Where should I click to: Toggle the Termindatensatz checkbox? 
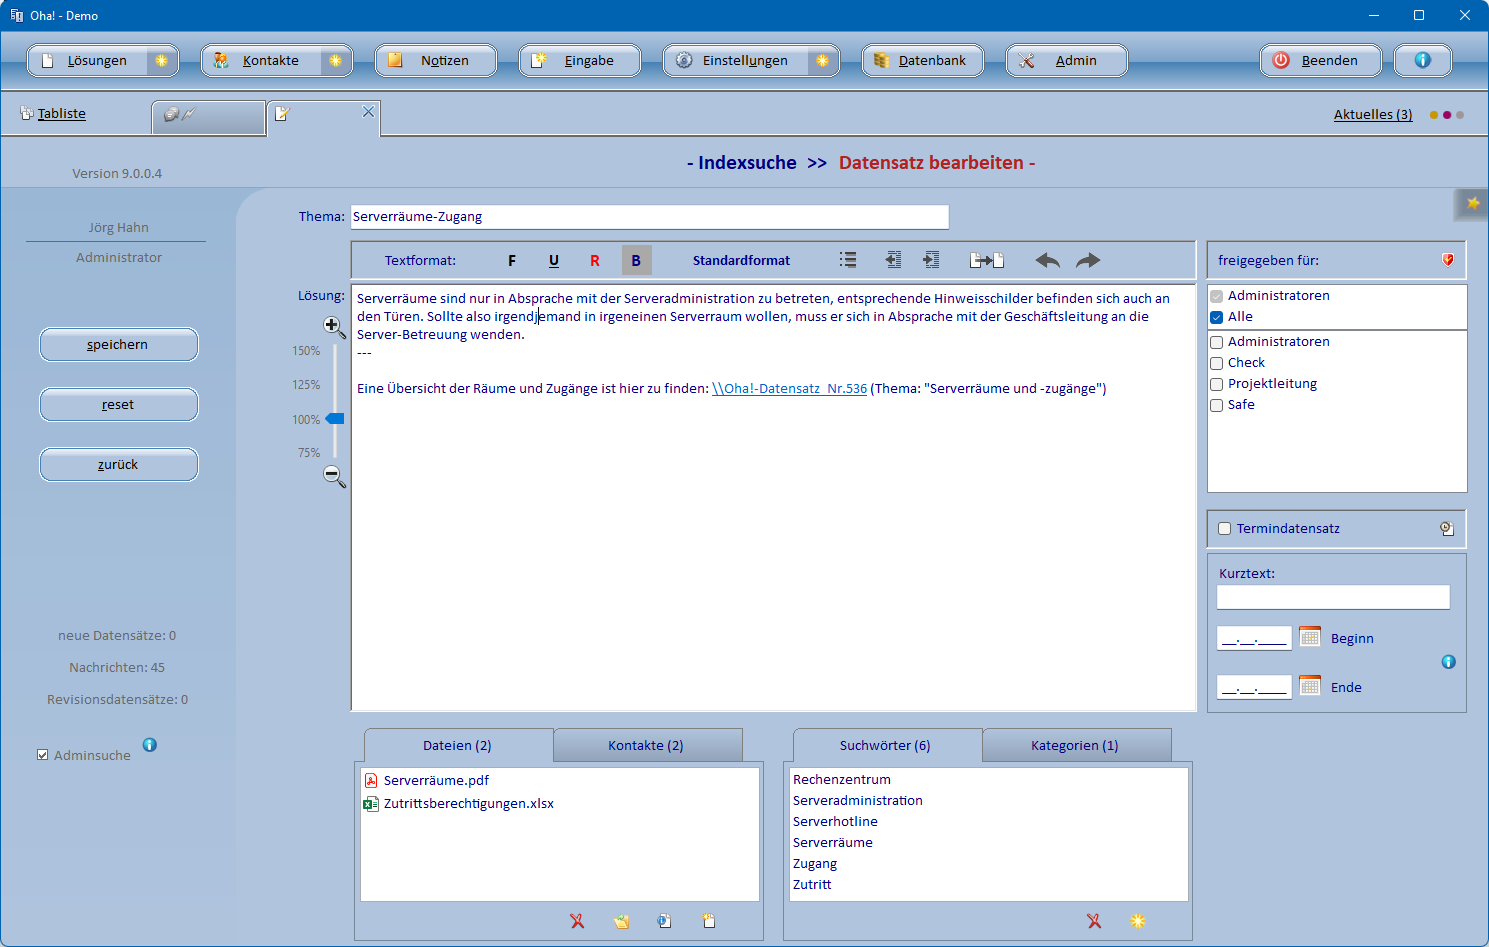coord(1224,529)
